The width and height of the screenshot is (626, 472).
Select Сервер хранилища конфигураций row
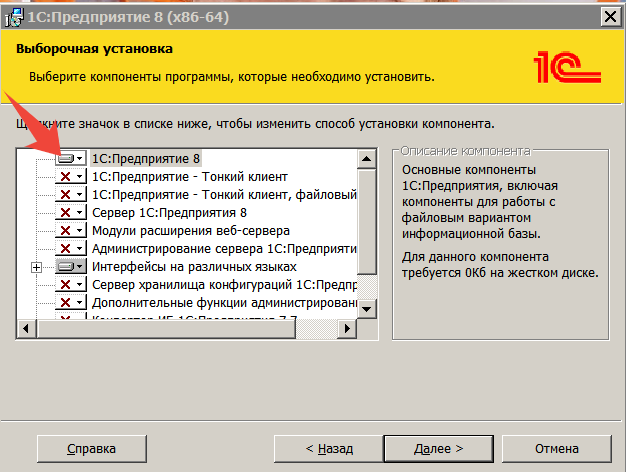224,284
